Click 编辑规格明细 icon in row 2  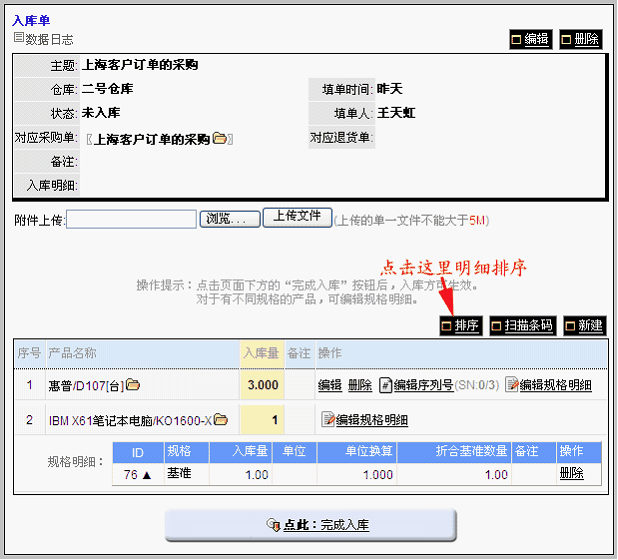tap(326, 420)
